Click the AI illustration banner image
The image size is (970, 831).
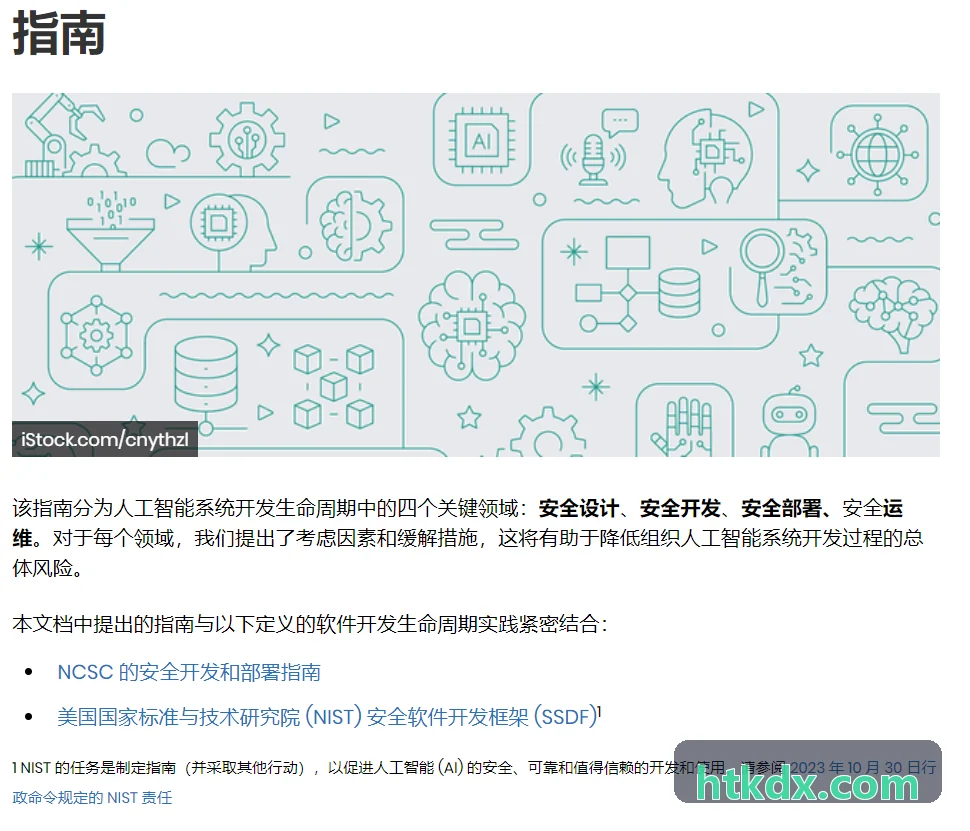pos(476,275)
